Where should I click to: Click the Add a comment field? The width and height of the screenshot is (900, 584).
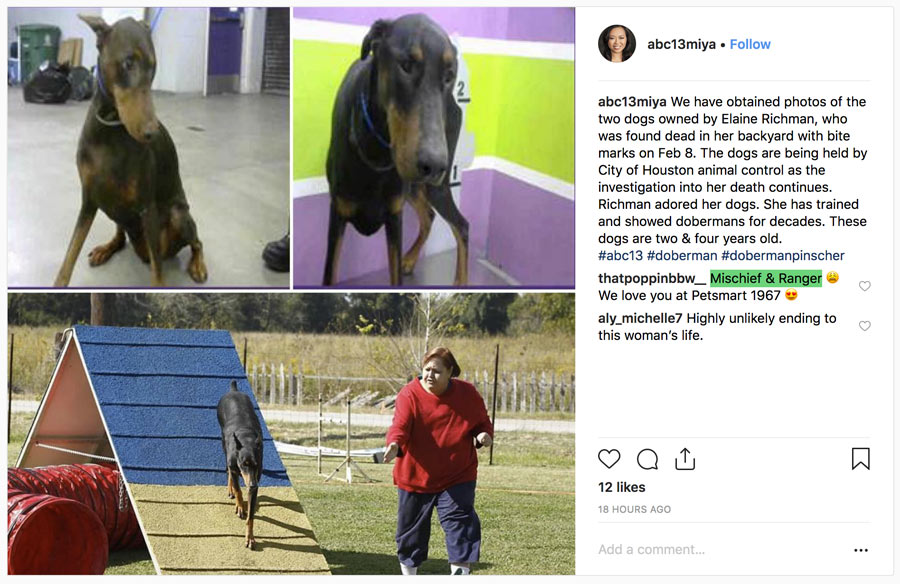point(723,550)
